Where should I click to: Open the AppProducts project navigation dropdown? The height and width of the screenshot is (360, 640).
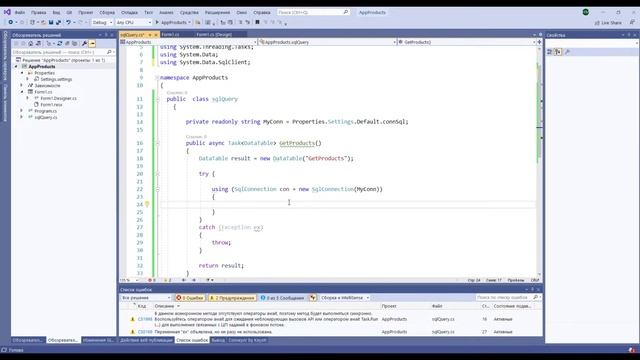(188, 42)
